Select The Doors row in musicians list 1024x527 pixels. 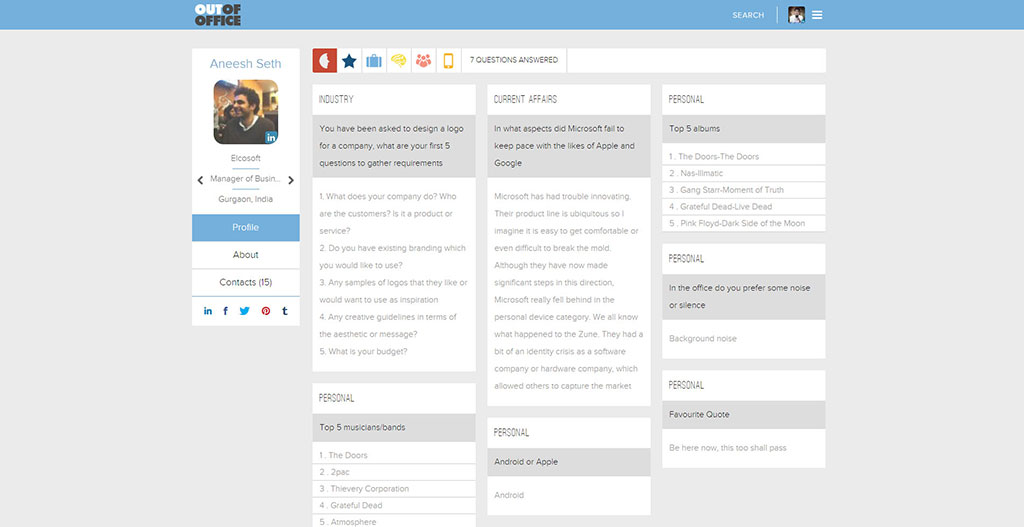(x=394, y=455)
